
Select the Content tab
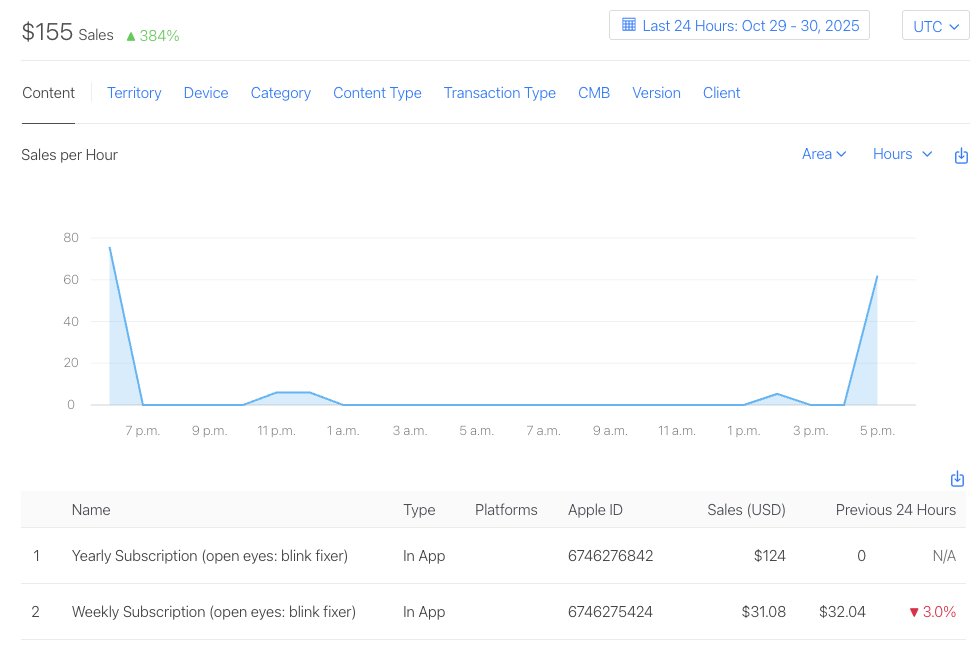pyautogui.click(x=48, y=93)
